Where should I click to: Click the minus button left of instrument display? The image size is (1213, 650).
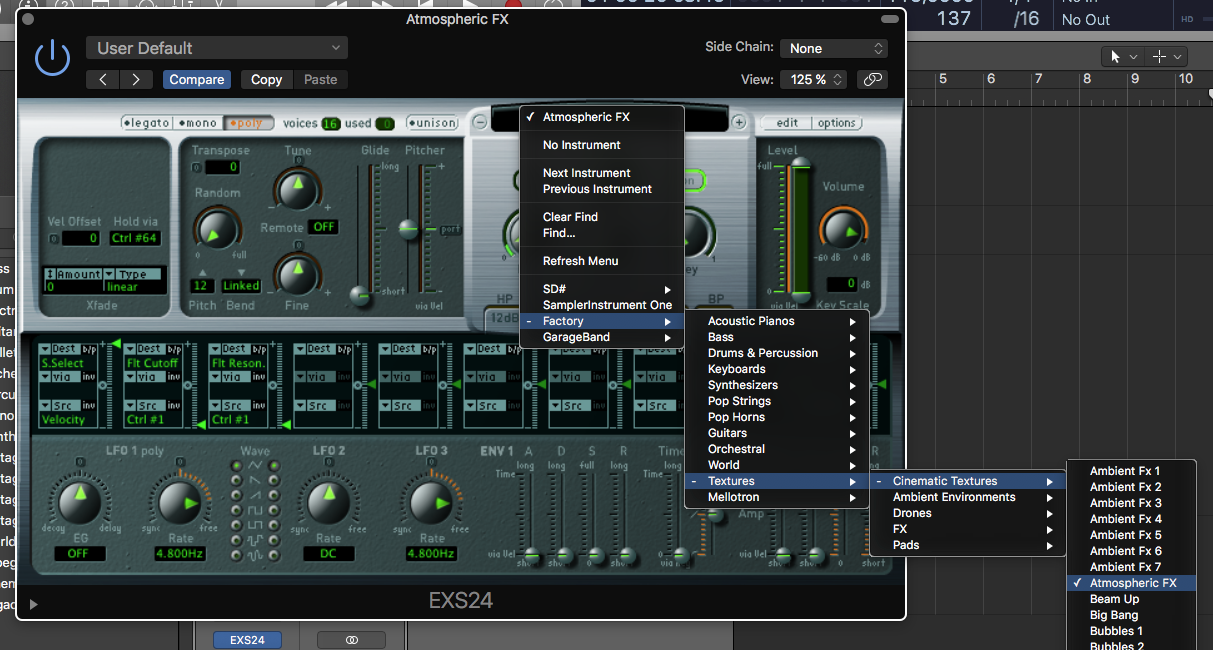point(480,123)
